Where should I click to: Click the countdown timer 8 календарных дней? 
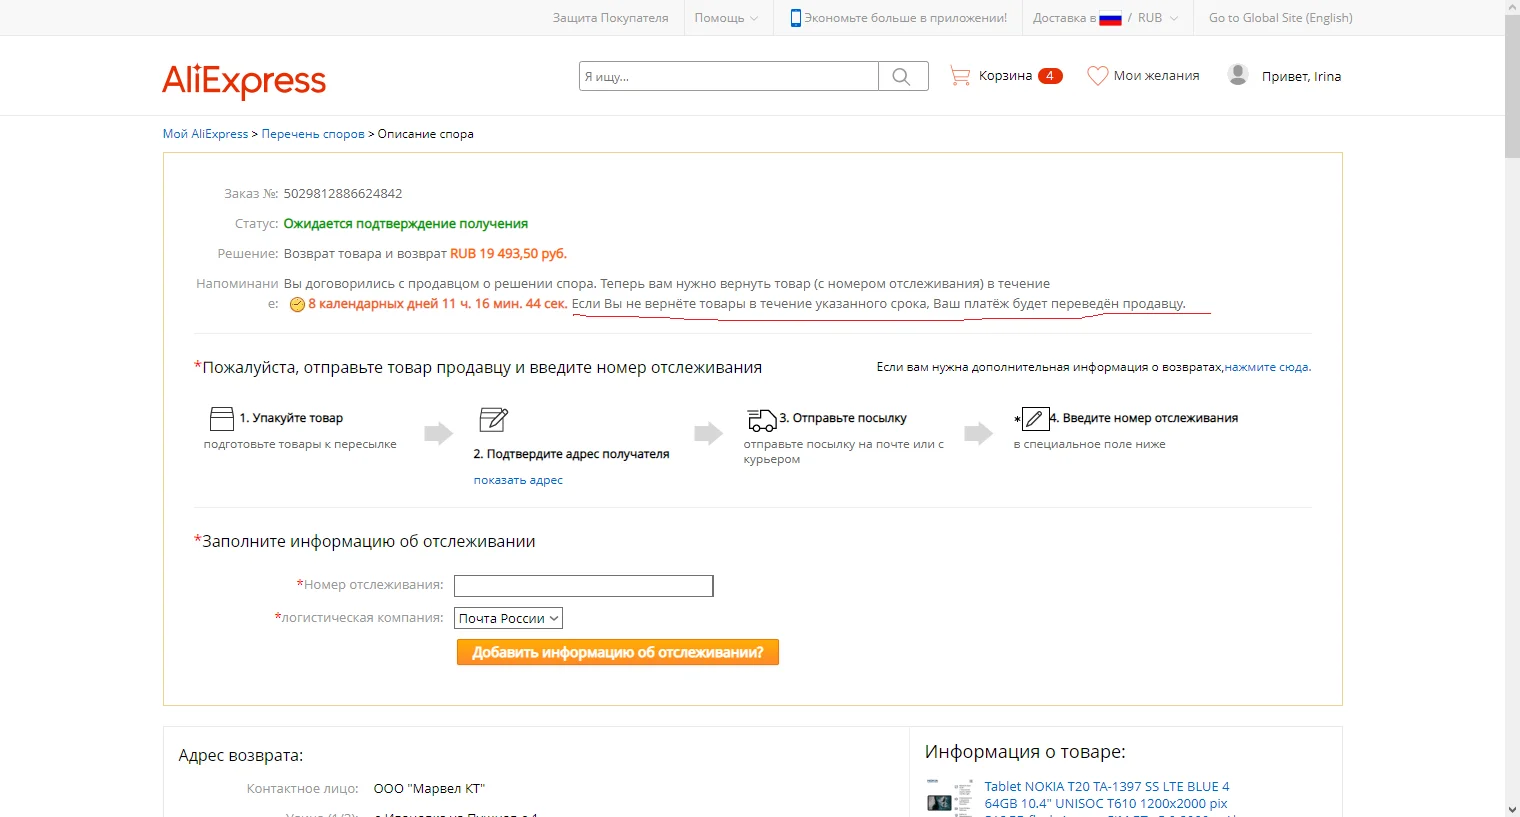437,304
